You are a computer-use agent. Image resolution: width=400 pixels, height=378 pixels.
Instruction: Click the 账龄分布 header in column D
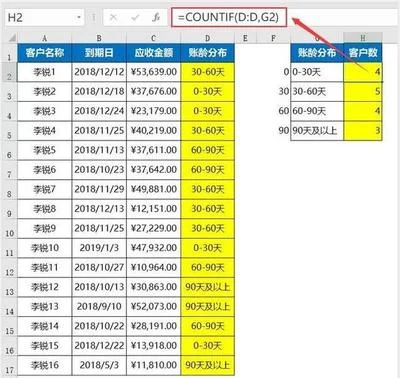(208, 53)
